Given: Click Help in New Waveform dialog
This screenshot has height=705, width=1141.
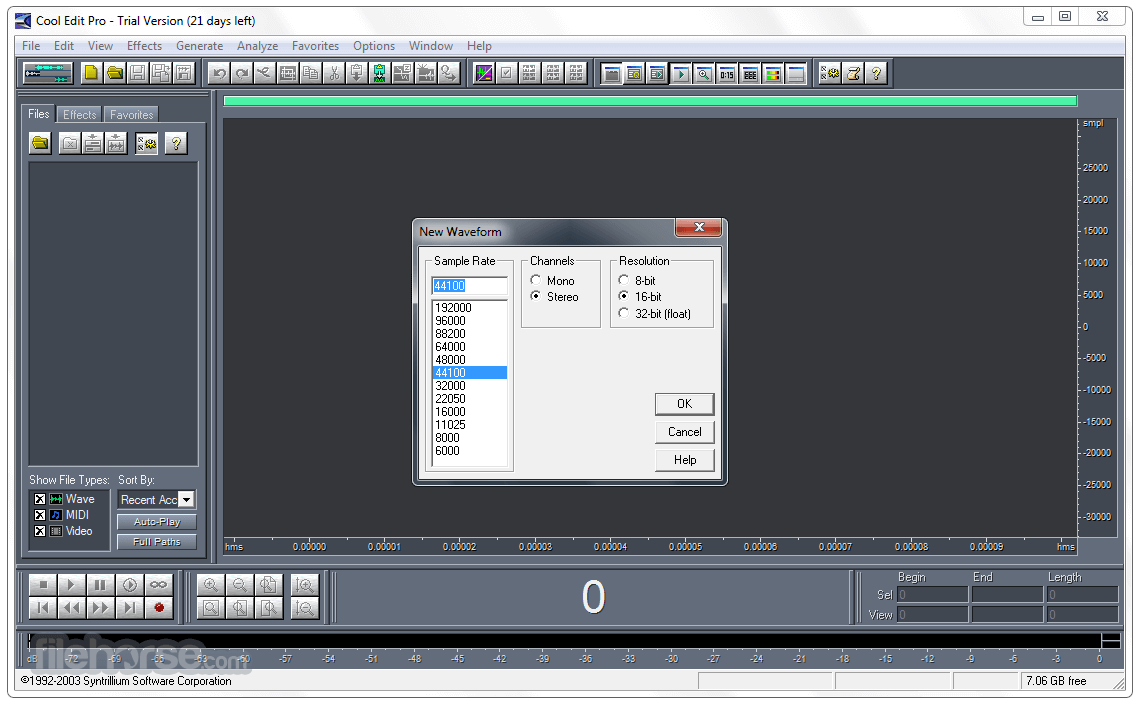Looking at the screenshot, I should coord(685,460).
